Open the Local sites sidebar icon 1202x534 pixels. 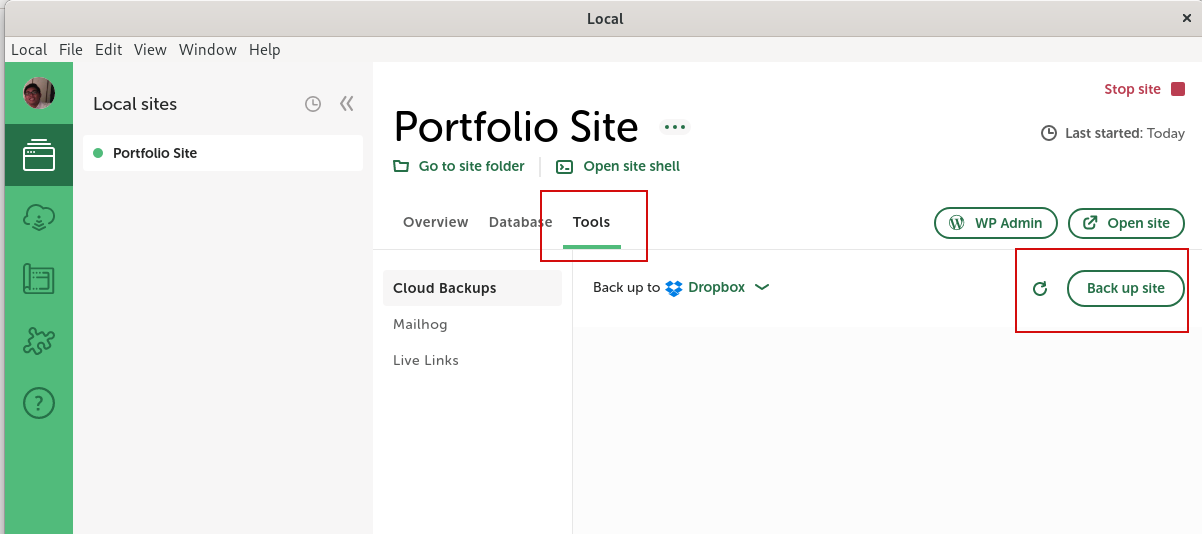[39, 155]
